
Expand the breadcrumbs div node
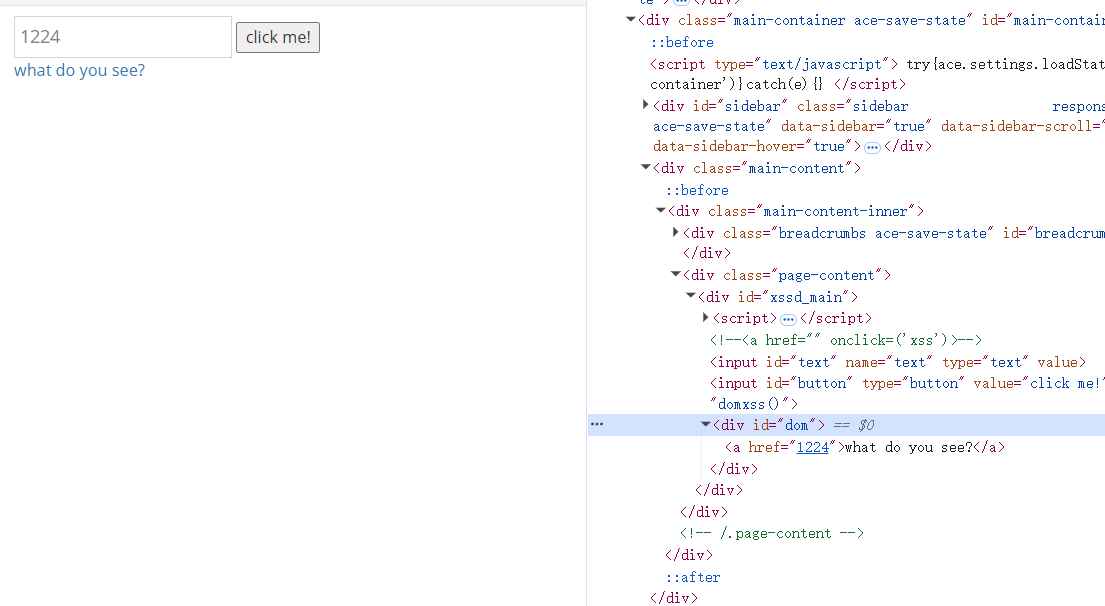676,232
